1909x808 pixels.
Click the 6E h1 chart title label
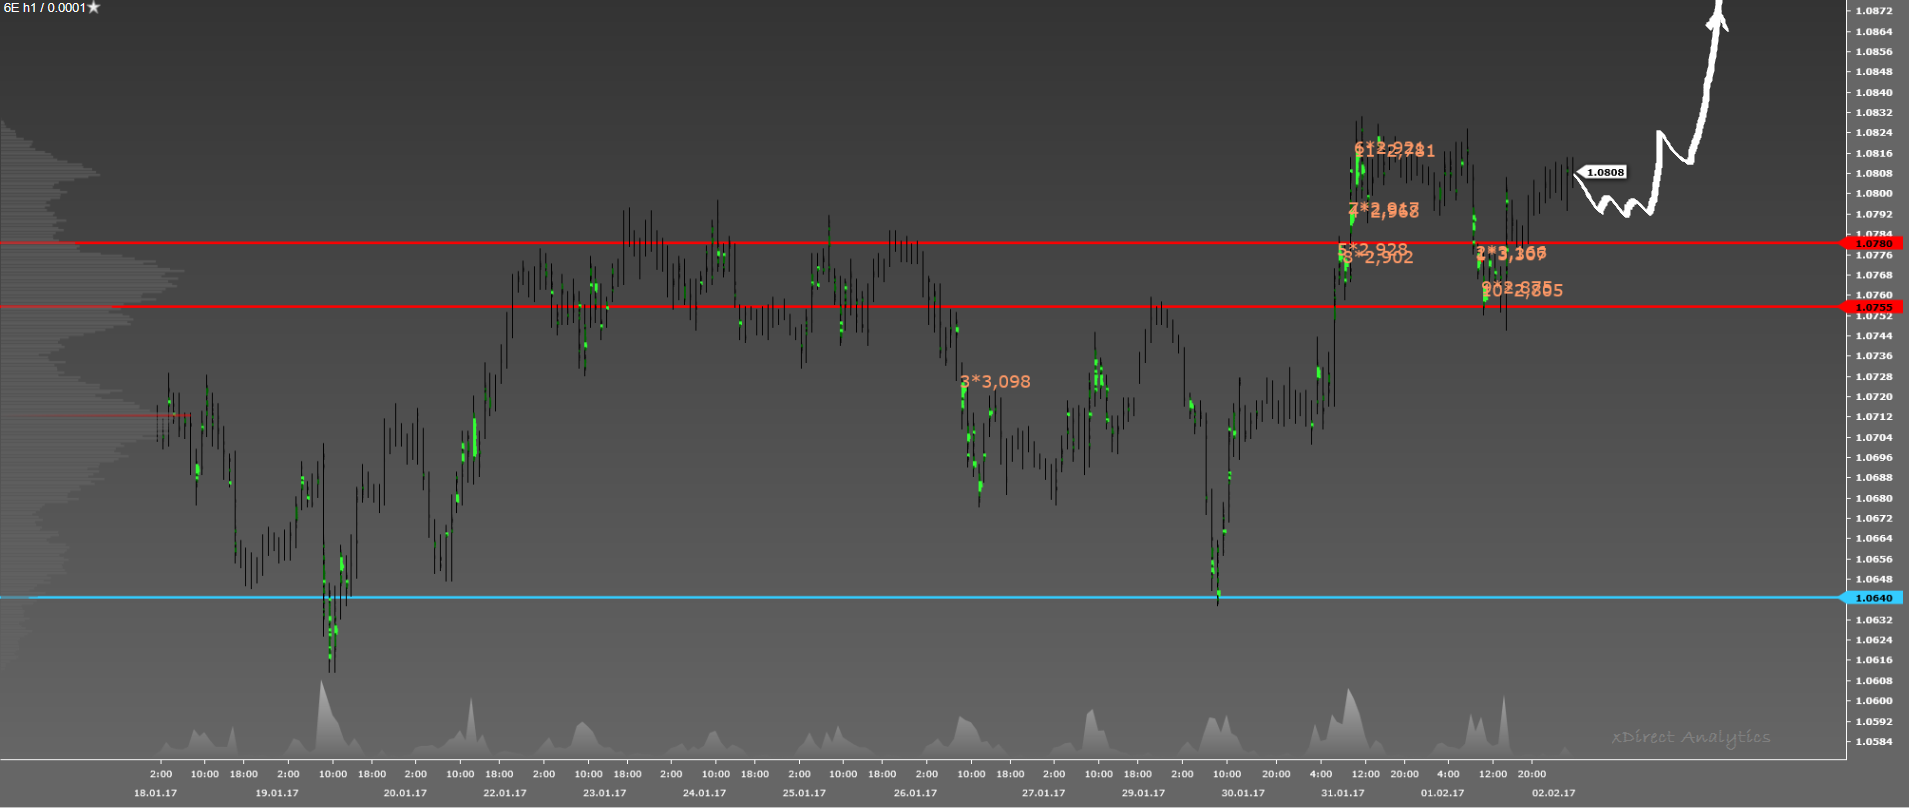tap(44, 8)
